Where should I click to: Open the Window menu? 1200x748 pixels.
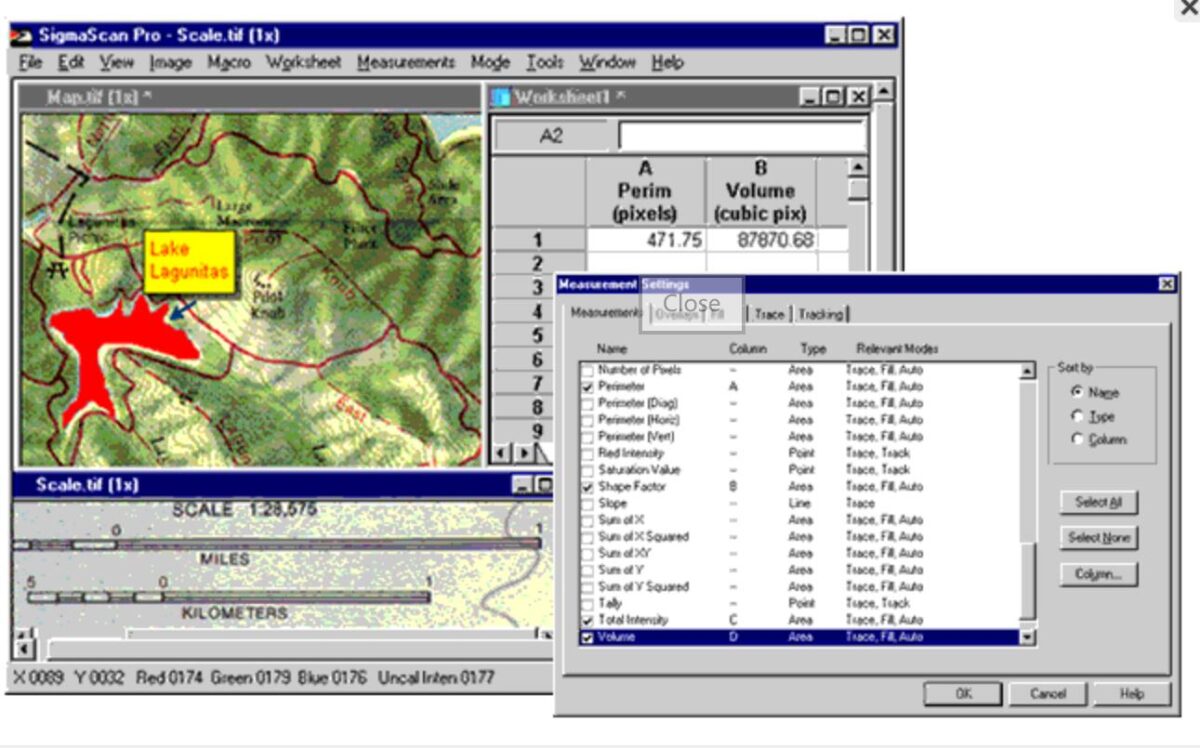pyautogui.click(x=607, y=62)
